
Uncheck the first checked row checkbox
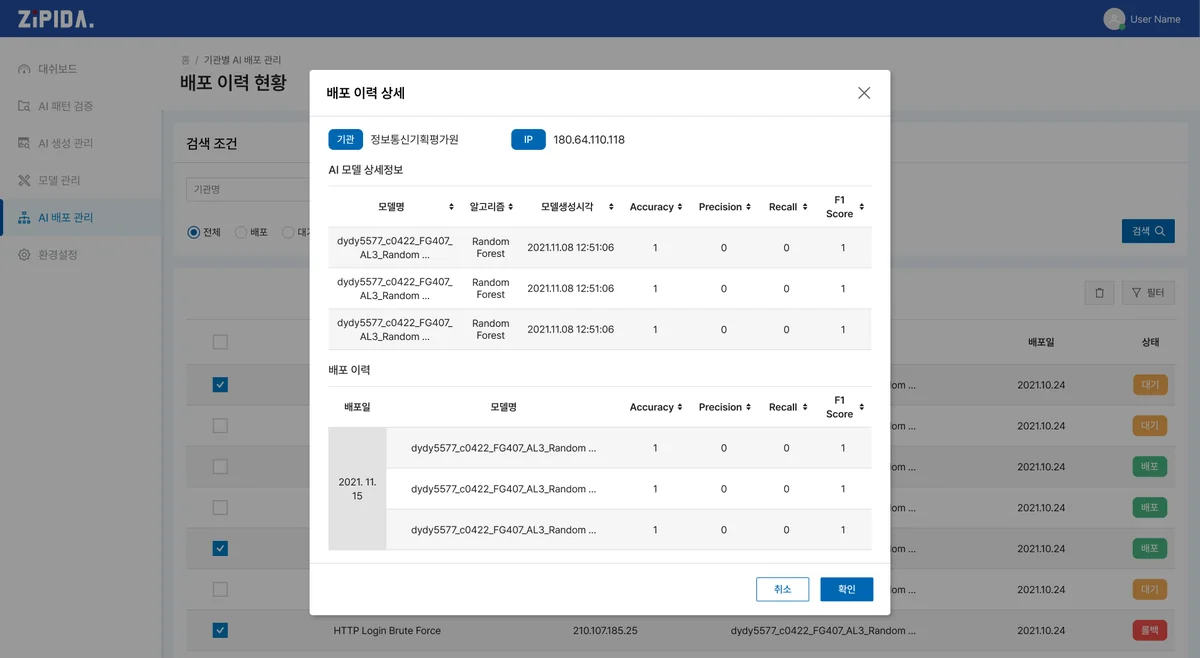(220, 384)
